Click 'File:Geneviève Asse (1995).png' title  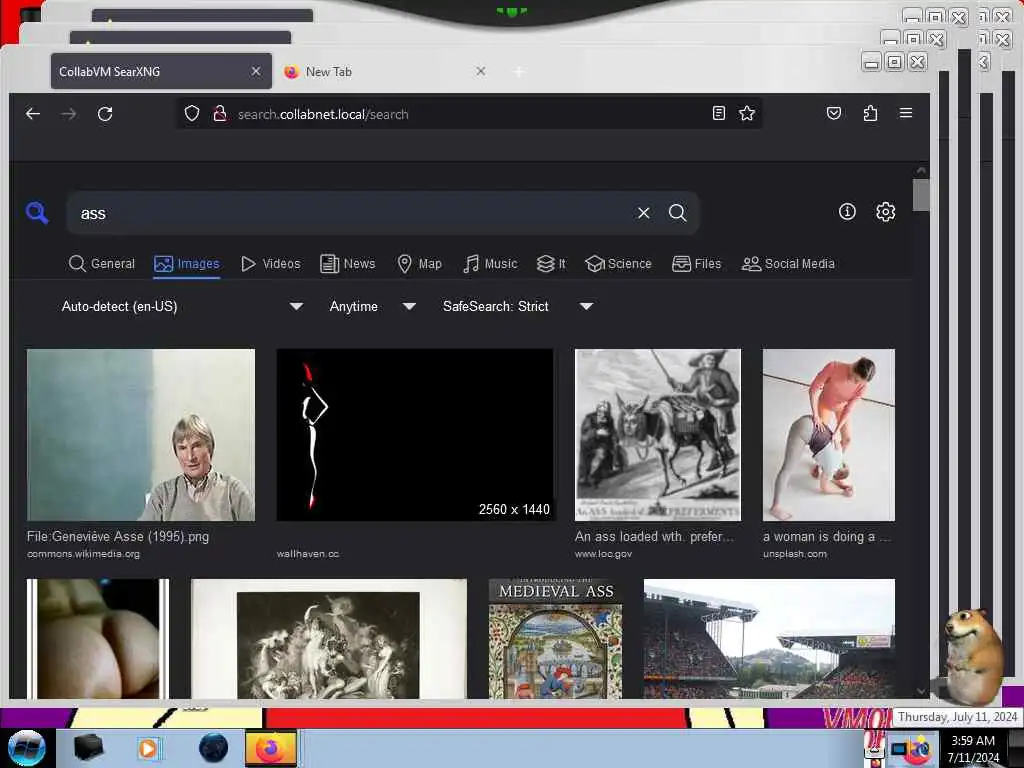(118, 536)
